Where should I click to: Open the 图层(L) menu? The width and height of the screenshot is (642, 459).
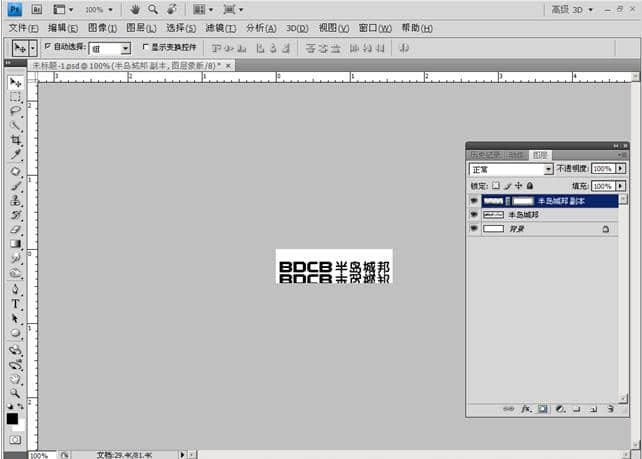click(x=142, y=28)
